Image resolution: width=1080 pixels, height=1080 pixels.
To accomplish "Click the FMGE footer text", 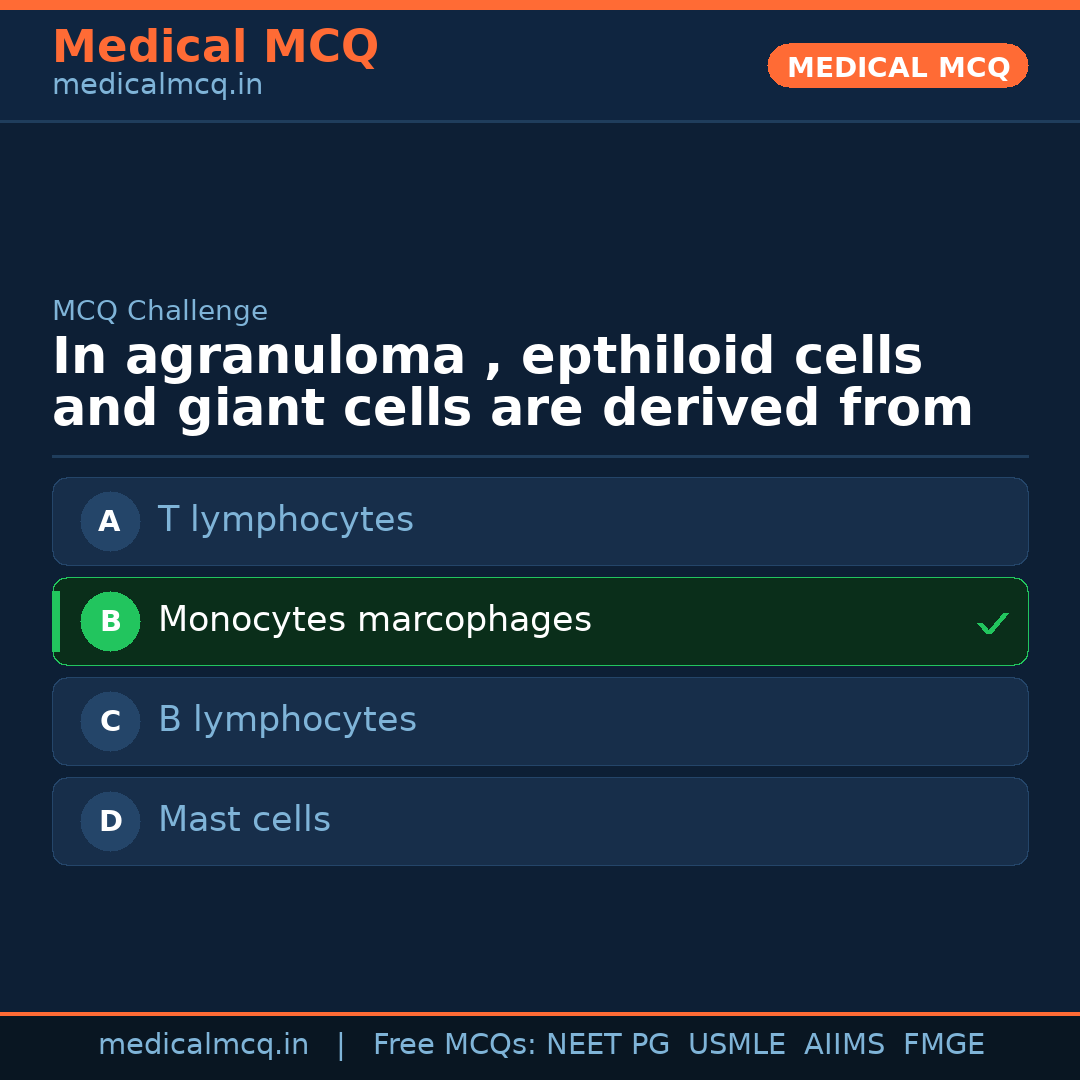I will point(943,1045).
